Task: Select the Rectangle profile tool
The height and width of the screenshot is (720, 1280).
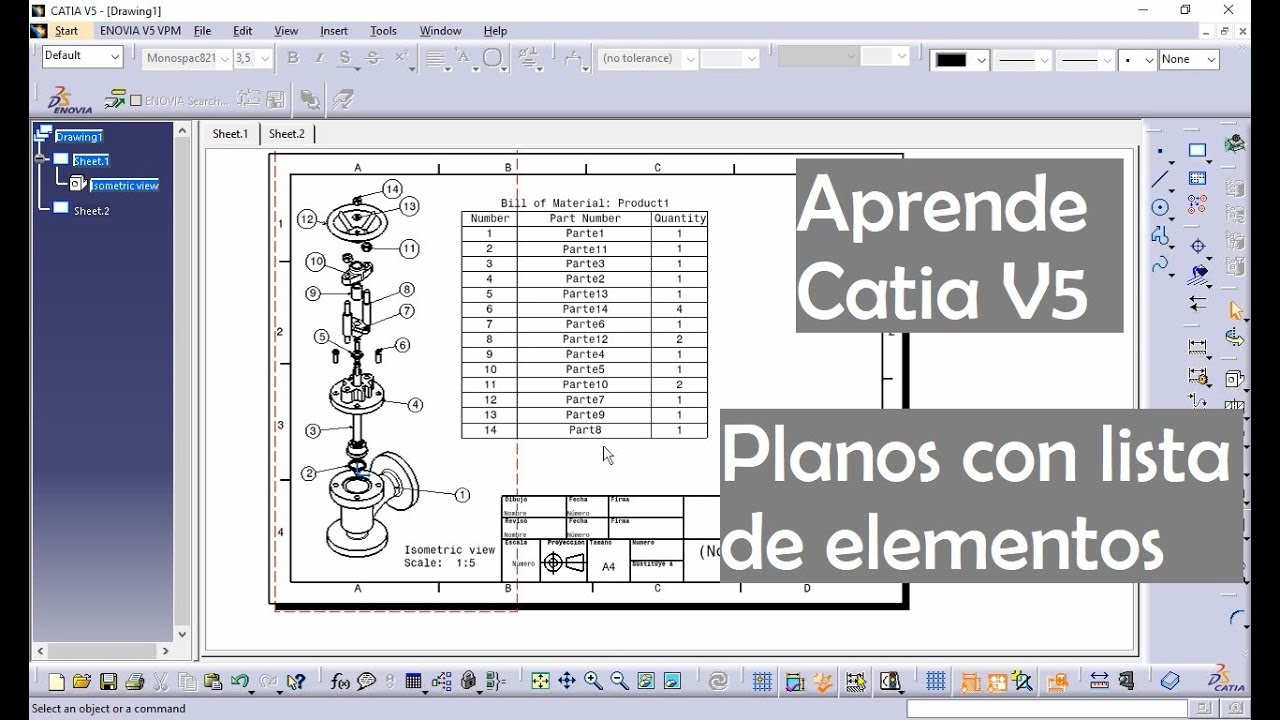Action: [1197, 151]
